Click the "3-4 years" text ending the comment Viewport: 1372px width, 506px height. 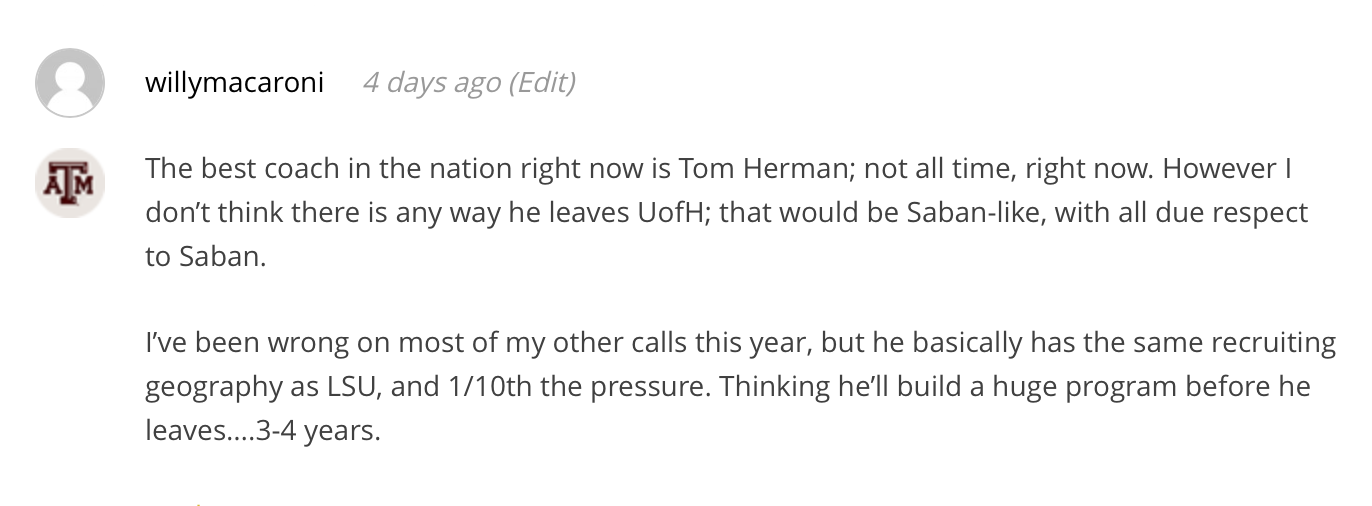pos(318,431)
